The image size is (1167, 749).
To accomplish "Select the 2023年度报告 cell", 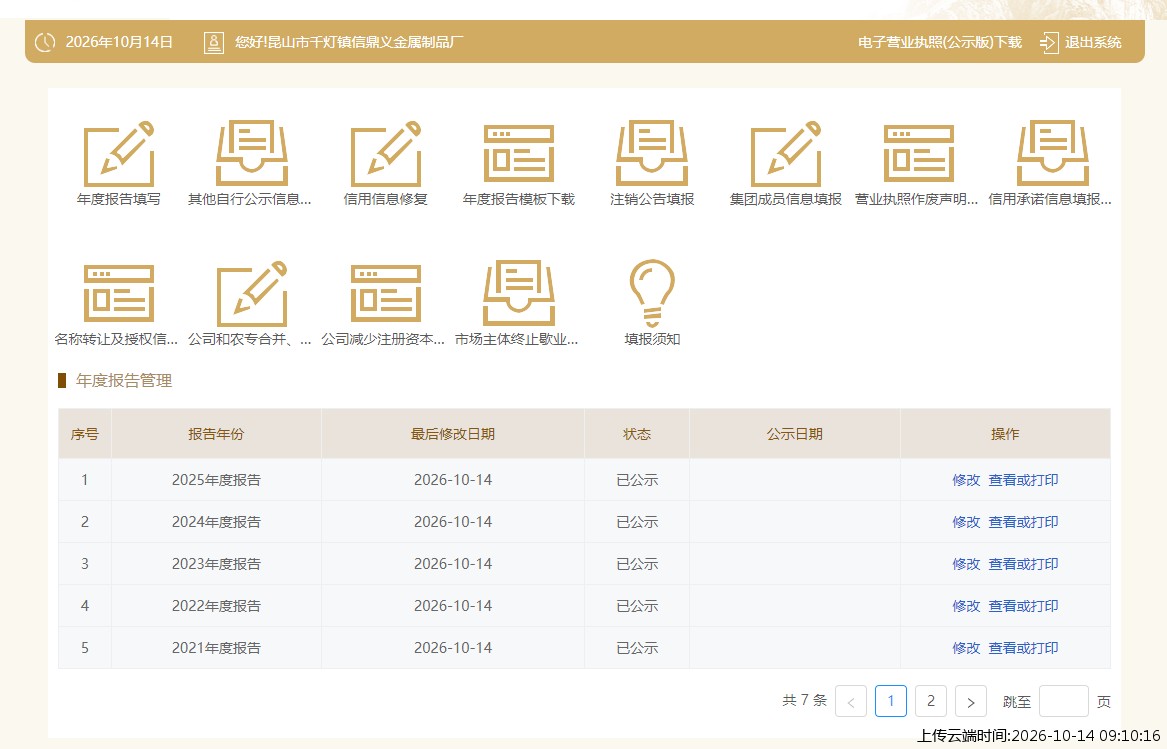I will [217, 564].
